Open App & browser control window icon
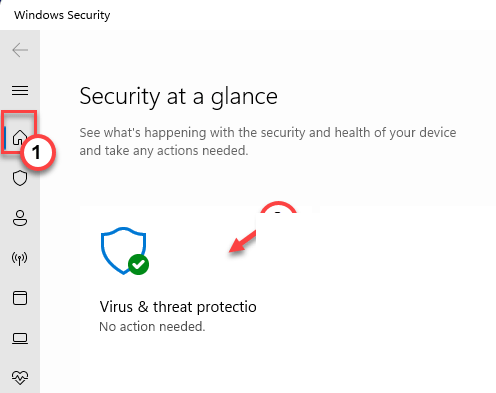The image size is (496, 393). [x=20, y=298]
